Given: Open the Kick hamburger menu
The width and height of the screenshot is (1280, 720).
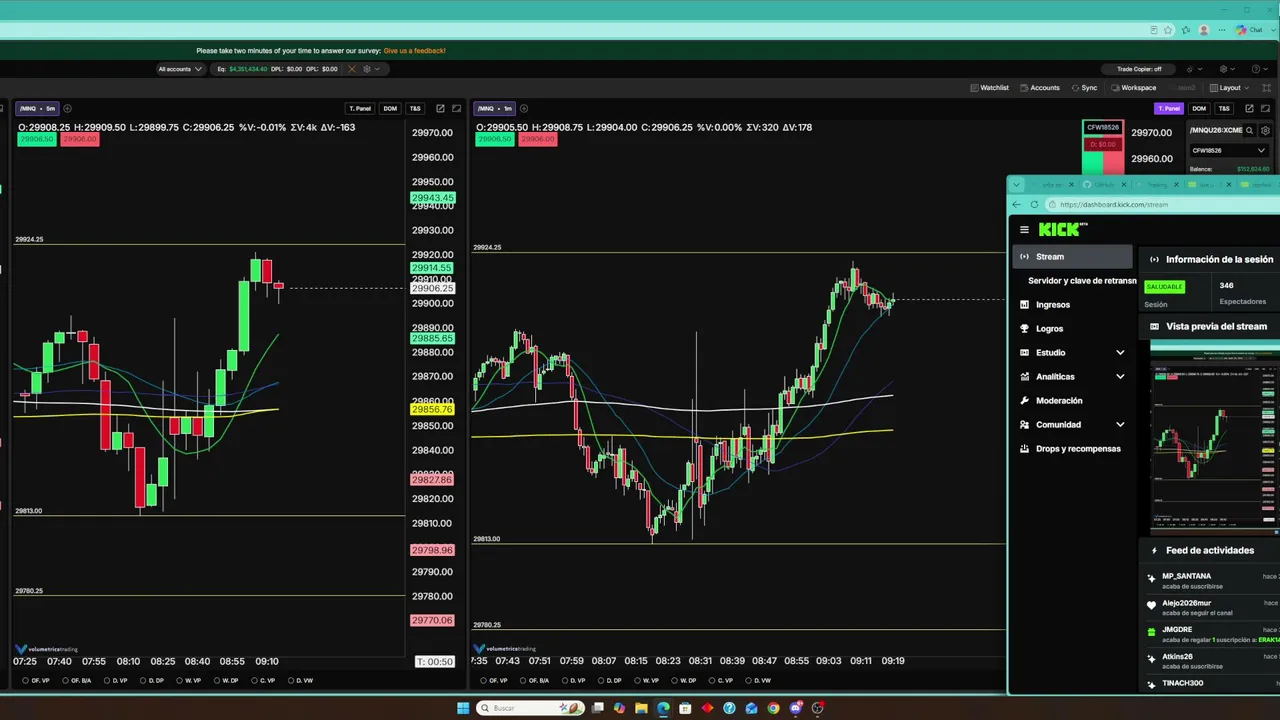Looking at the screenshot, I should (x=1024, y=230).
